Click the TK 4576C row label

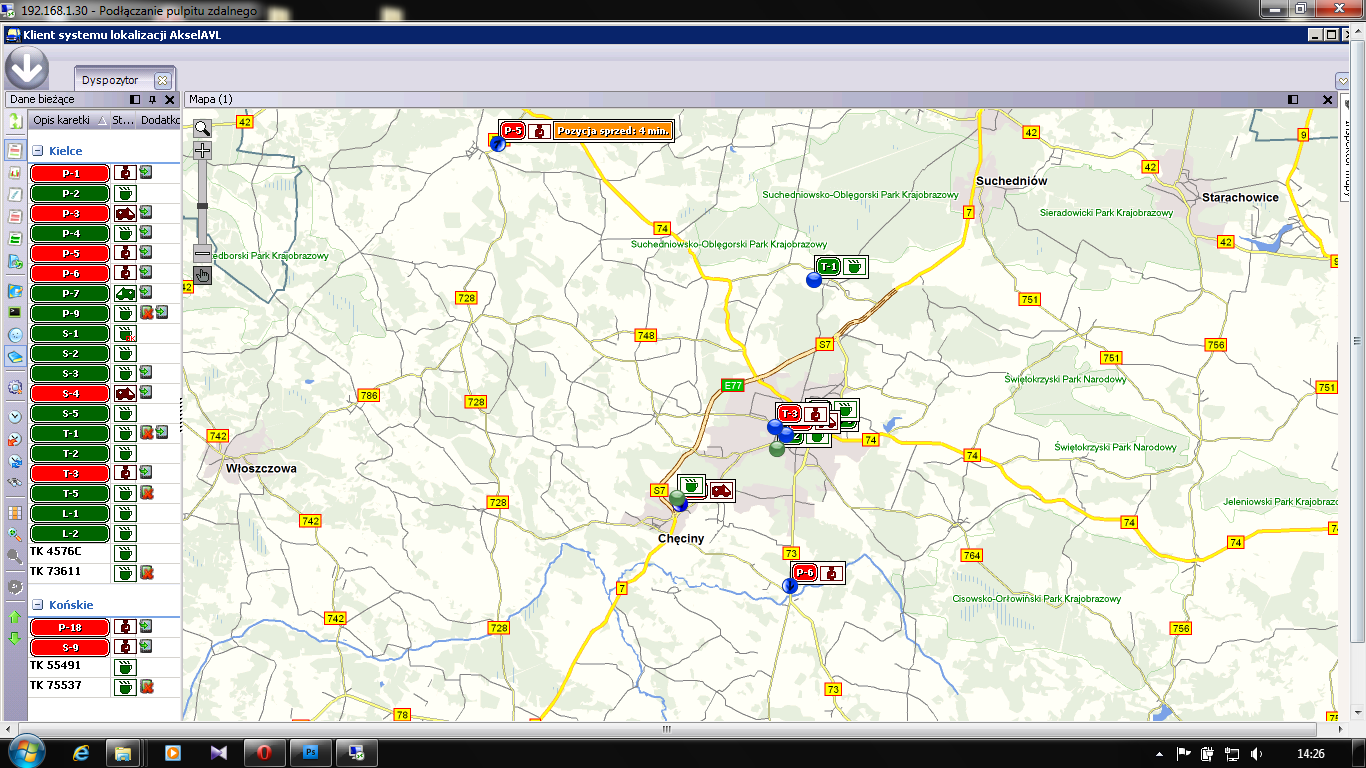click(55, 551)
